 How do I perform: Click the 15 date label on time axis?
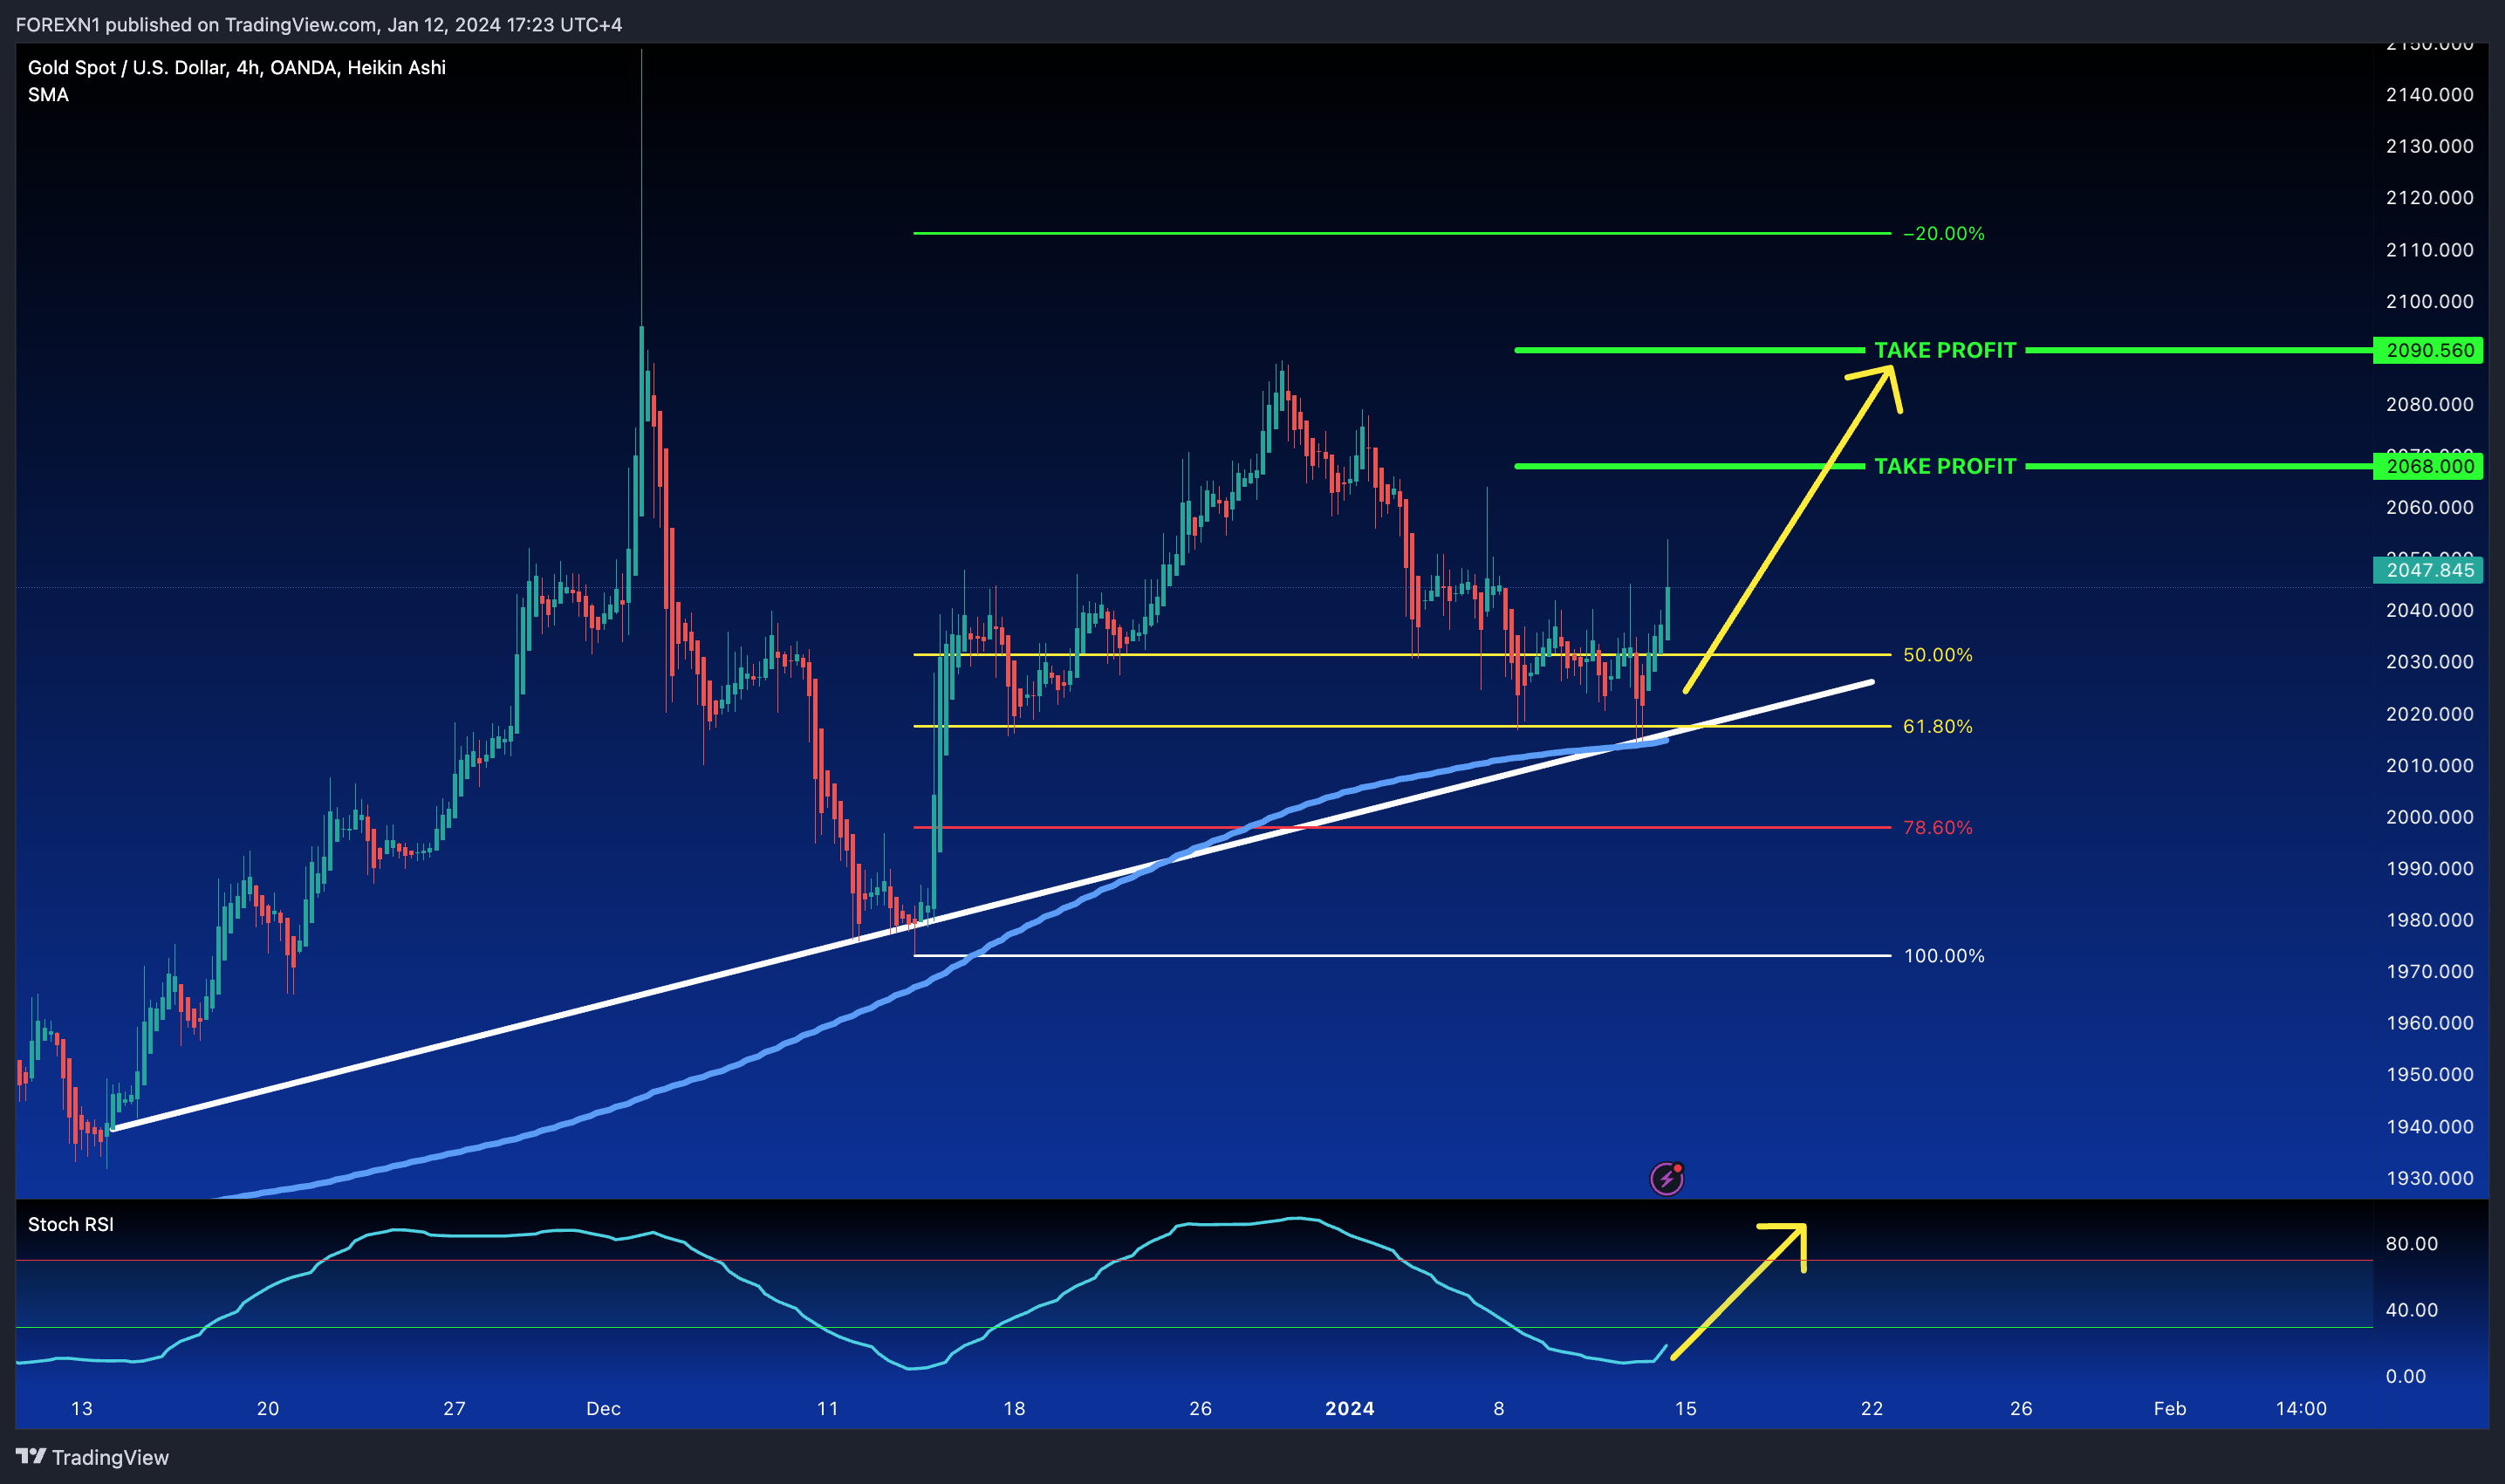coord(1685,1408)
